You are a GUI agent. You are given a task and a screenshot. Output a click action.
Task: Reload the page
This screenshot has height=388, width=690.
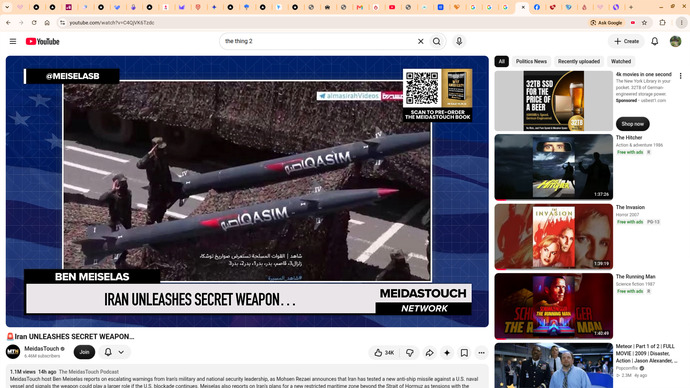click(x=34, y=22)
